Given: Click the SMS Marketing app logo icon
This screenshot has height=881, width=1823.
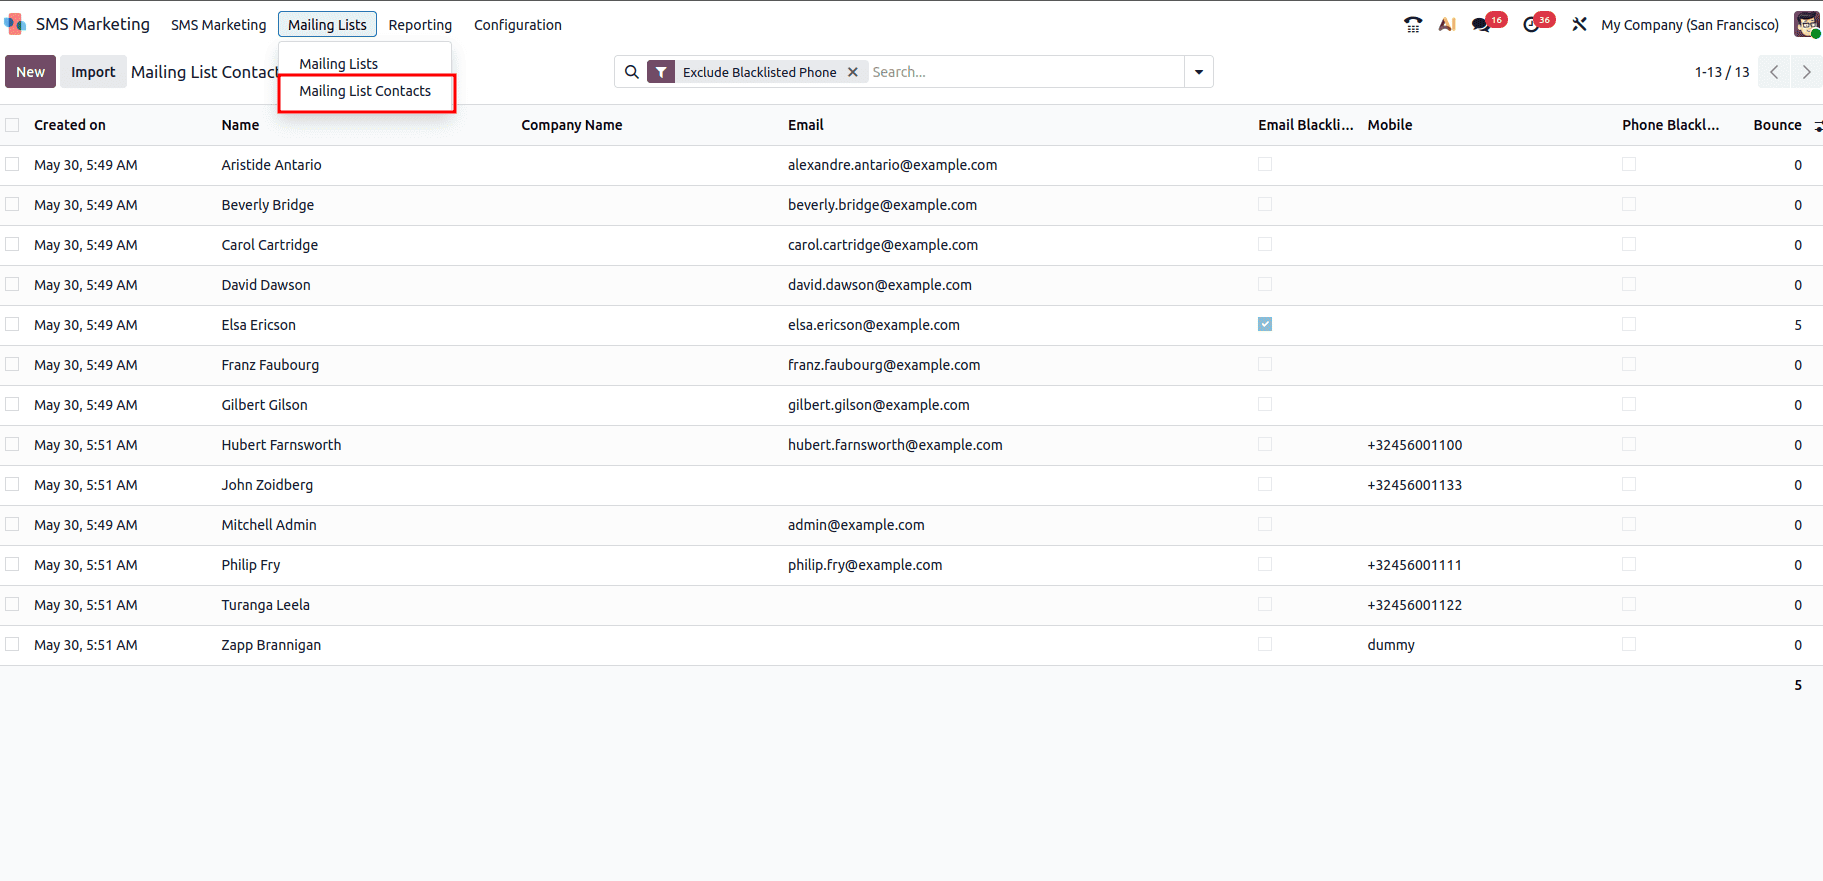Looking at the screenshot, I should pos(15,24).
